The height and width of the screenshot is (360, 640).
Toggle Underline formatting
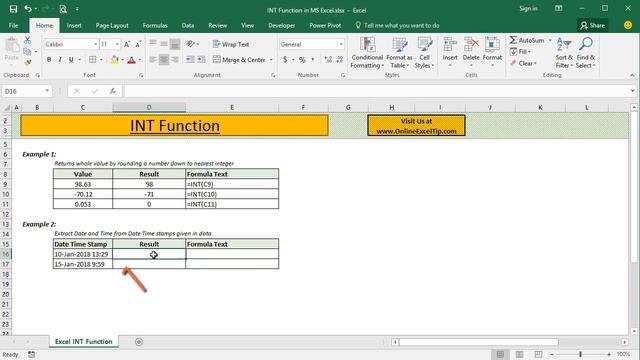point(71,60)
